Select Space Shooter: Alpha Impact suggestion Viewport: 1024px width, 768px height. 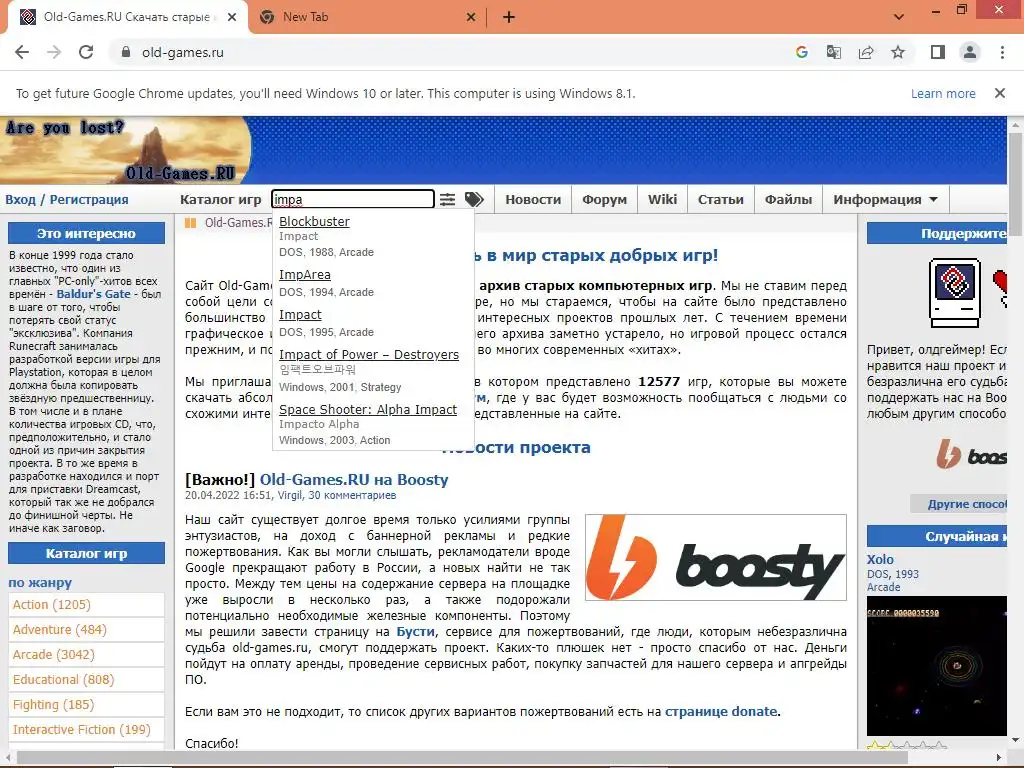368,409
